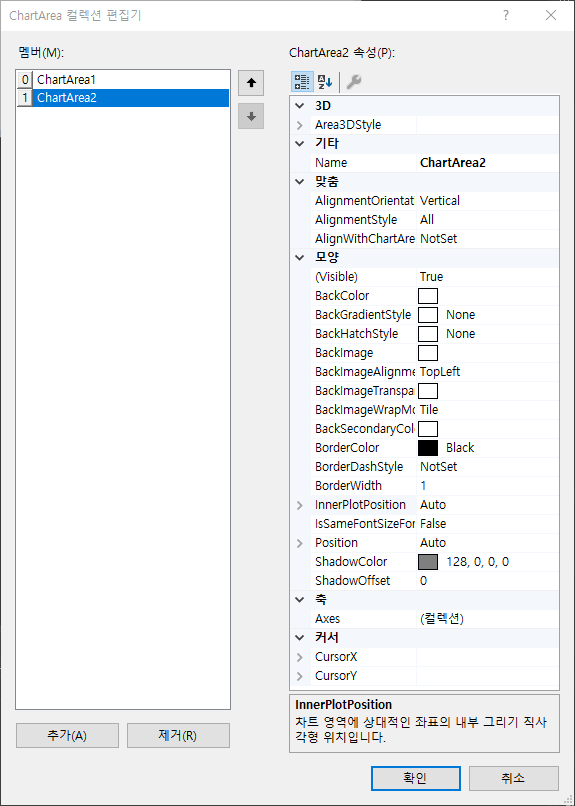Click the Position value Auto

click(433, 543)
